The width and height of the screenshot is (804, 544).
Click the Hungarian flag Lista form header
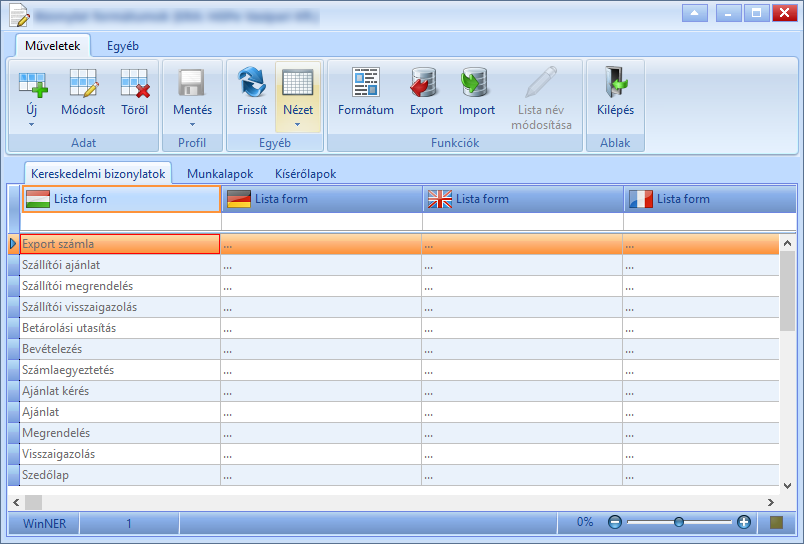coord(121,199)
